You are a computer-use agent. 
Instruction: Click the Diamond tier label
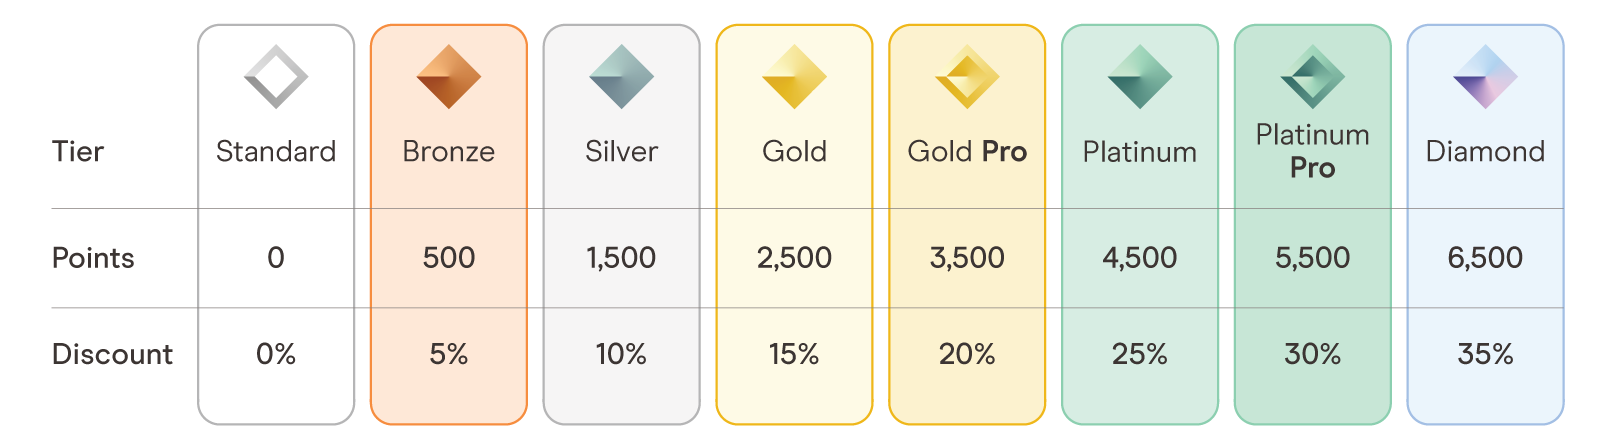[x=1485, y=152]
